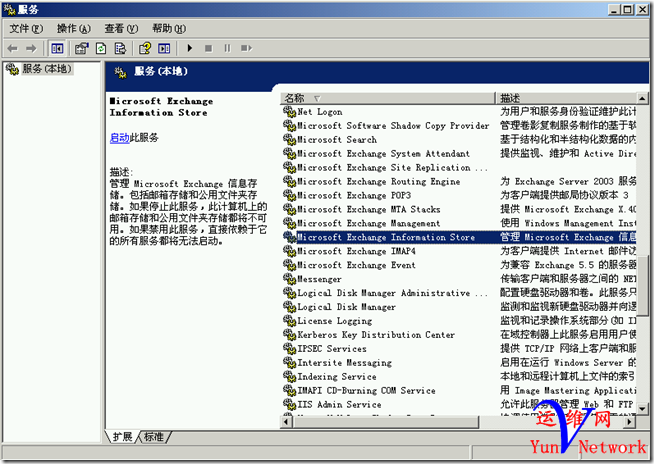Click the gear icon beside Net Logon
The height and width of the screenshot is (464, 654).
pyautogui.click(x=289, y=112)
